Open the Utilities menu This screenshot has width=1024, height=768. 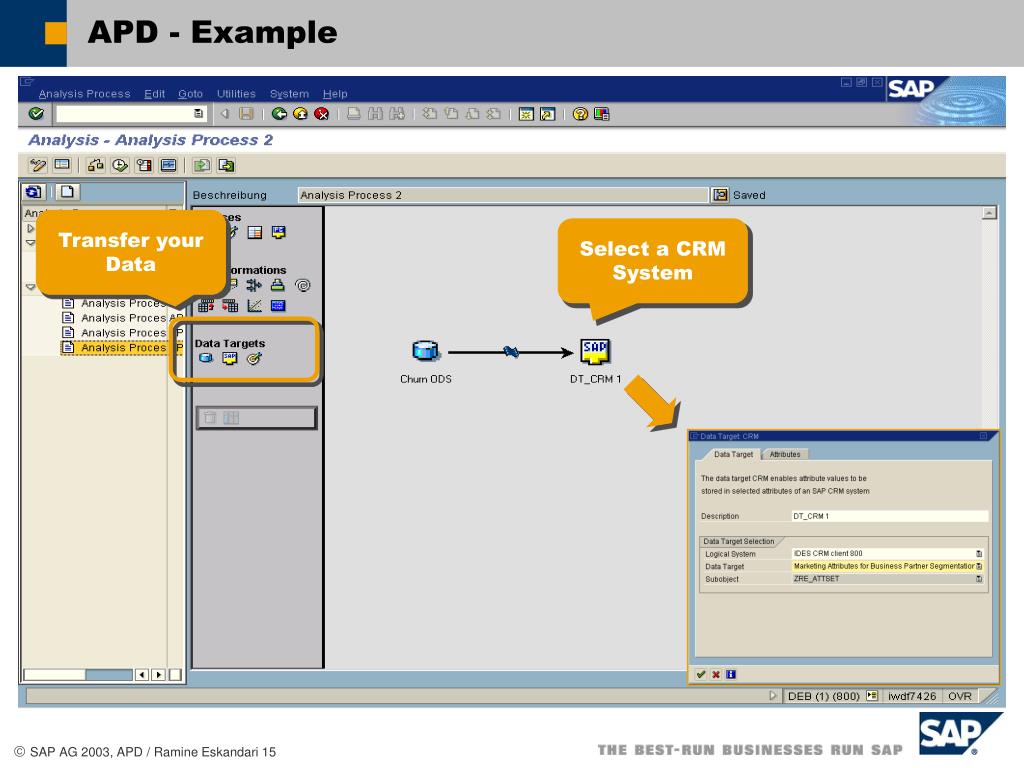pos(236,93)
